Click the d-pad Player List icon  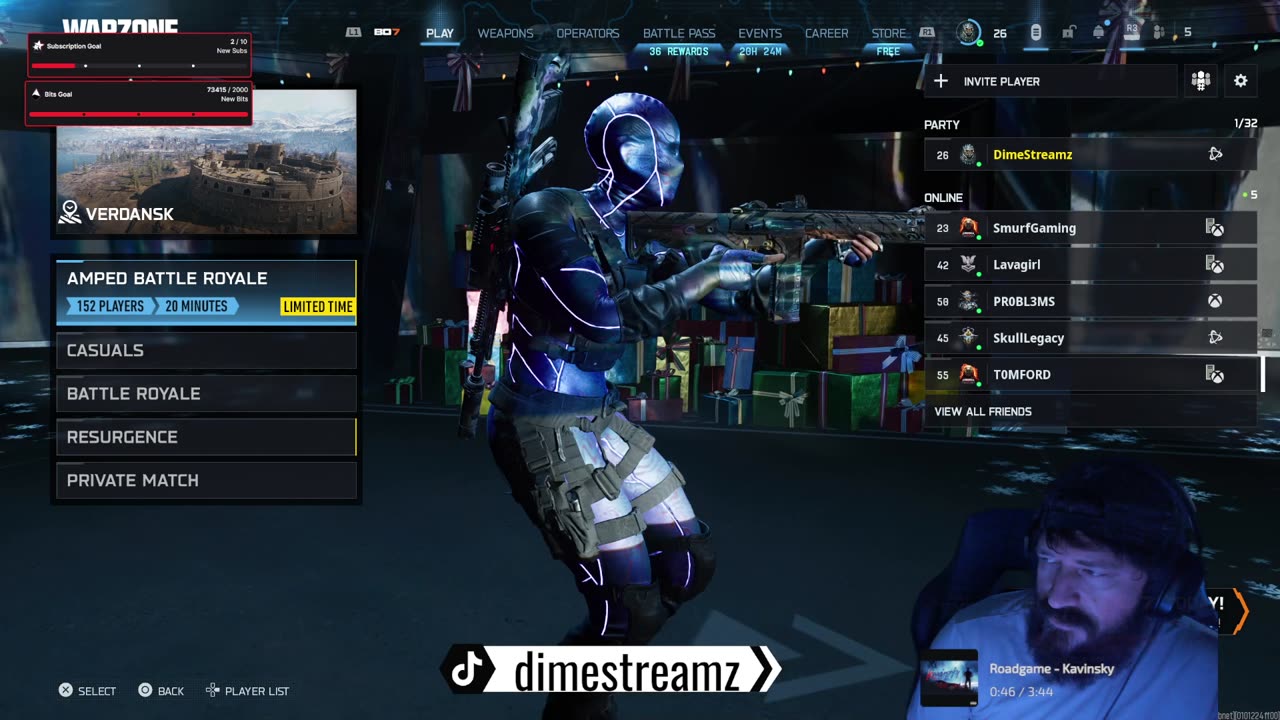[x=212, y=691]
